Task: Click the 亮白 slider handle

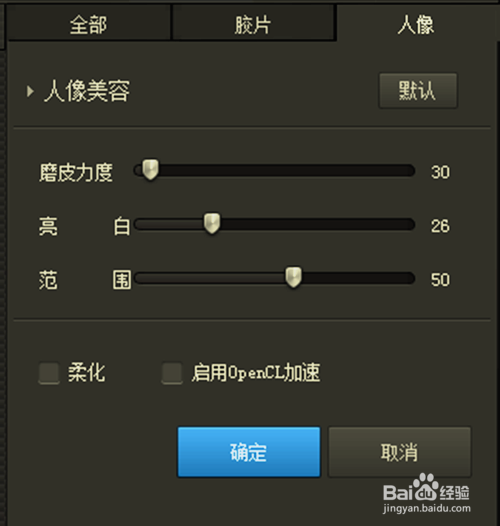Action: [x=212, y=223]
